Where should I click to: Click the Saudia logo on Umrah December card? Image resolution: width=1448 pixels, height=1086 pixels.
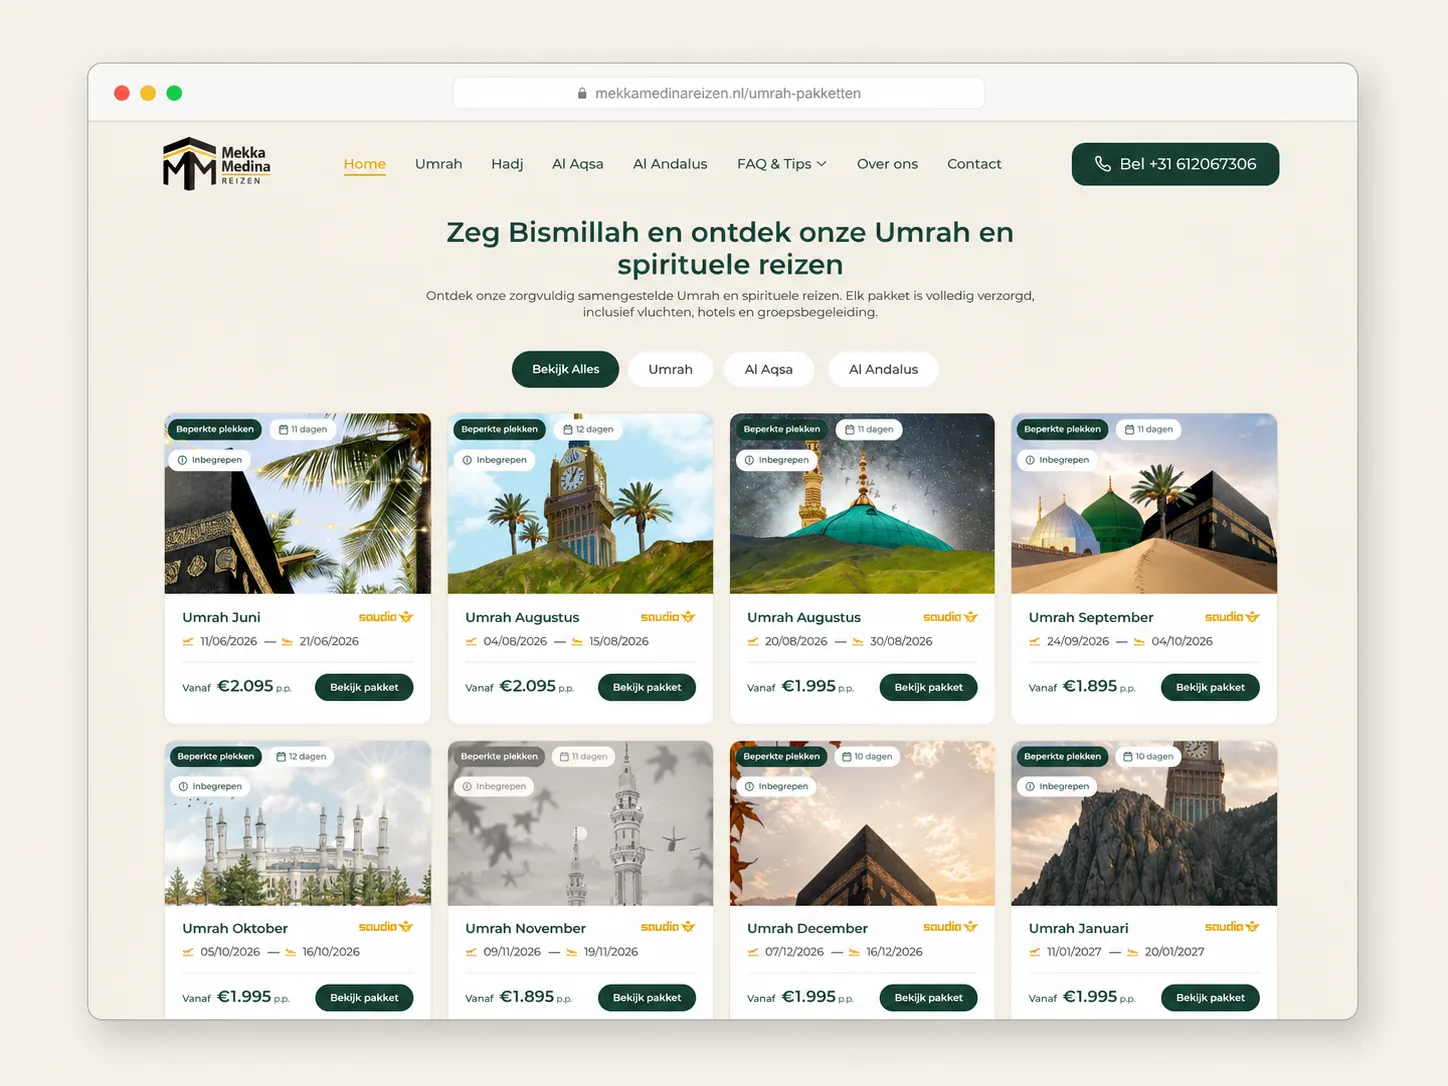(950, 927)
